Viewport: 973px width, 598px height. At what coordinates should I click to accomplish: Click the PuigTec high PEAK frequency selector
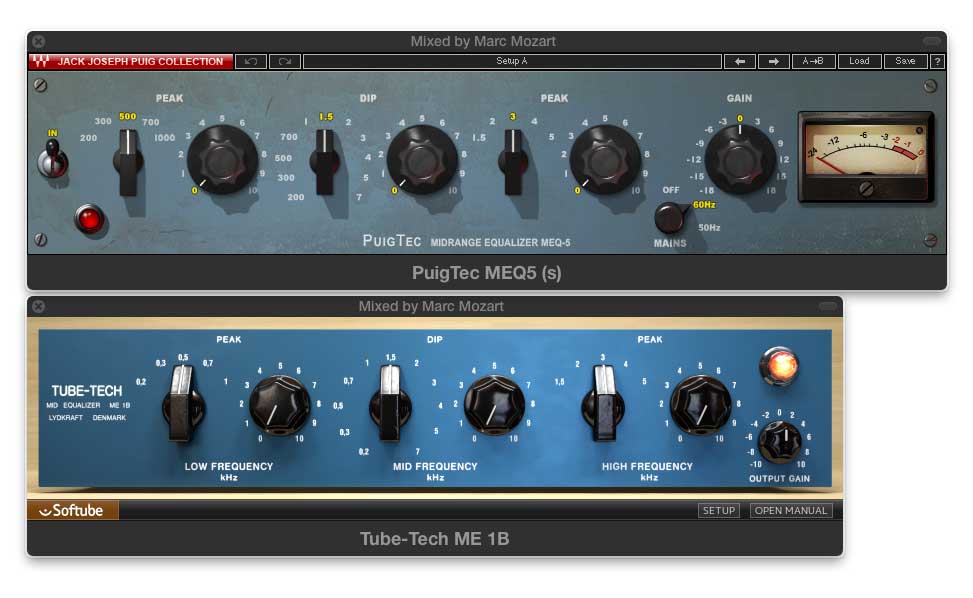click(x=513, y=163)
